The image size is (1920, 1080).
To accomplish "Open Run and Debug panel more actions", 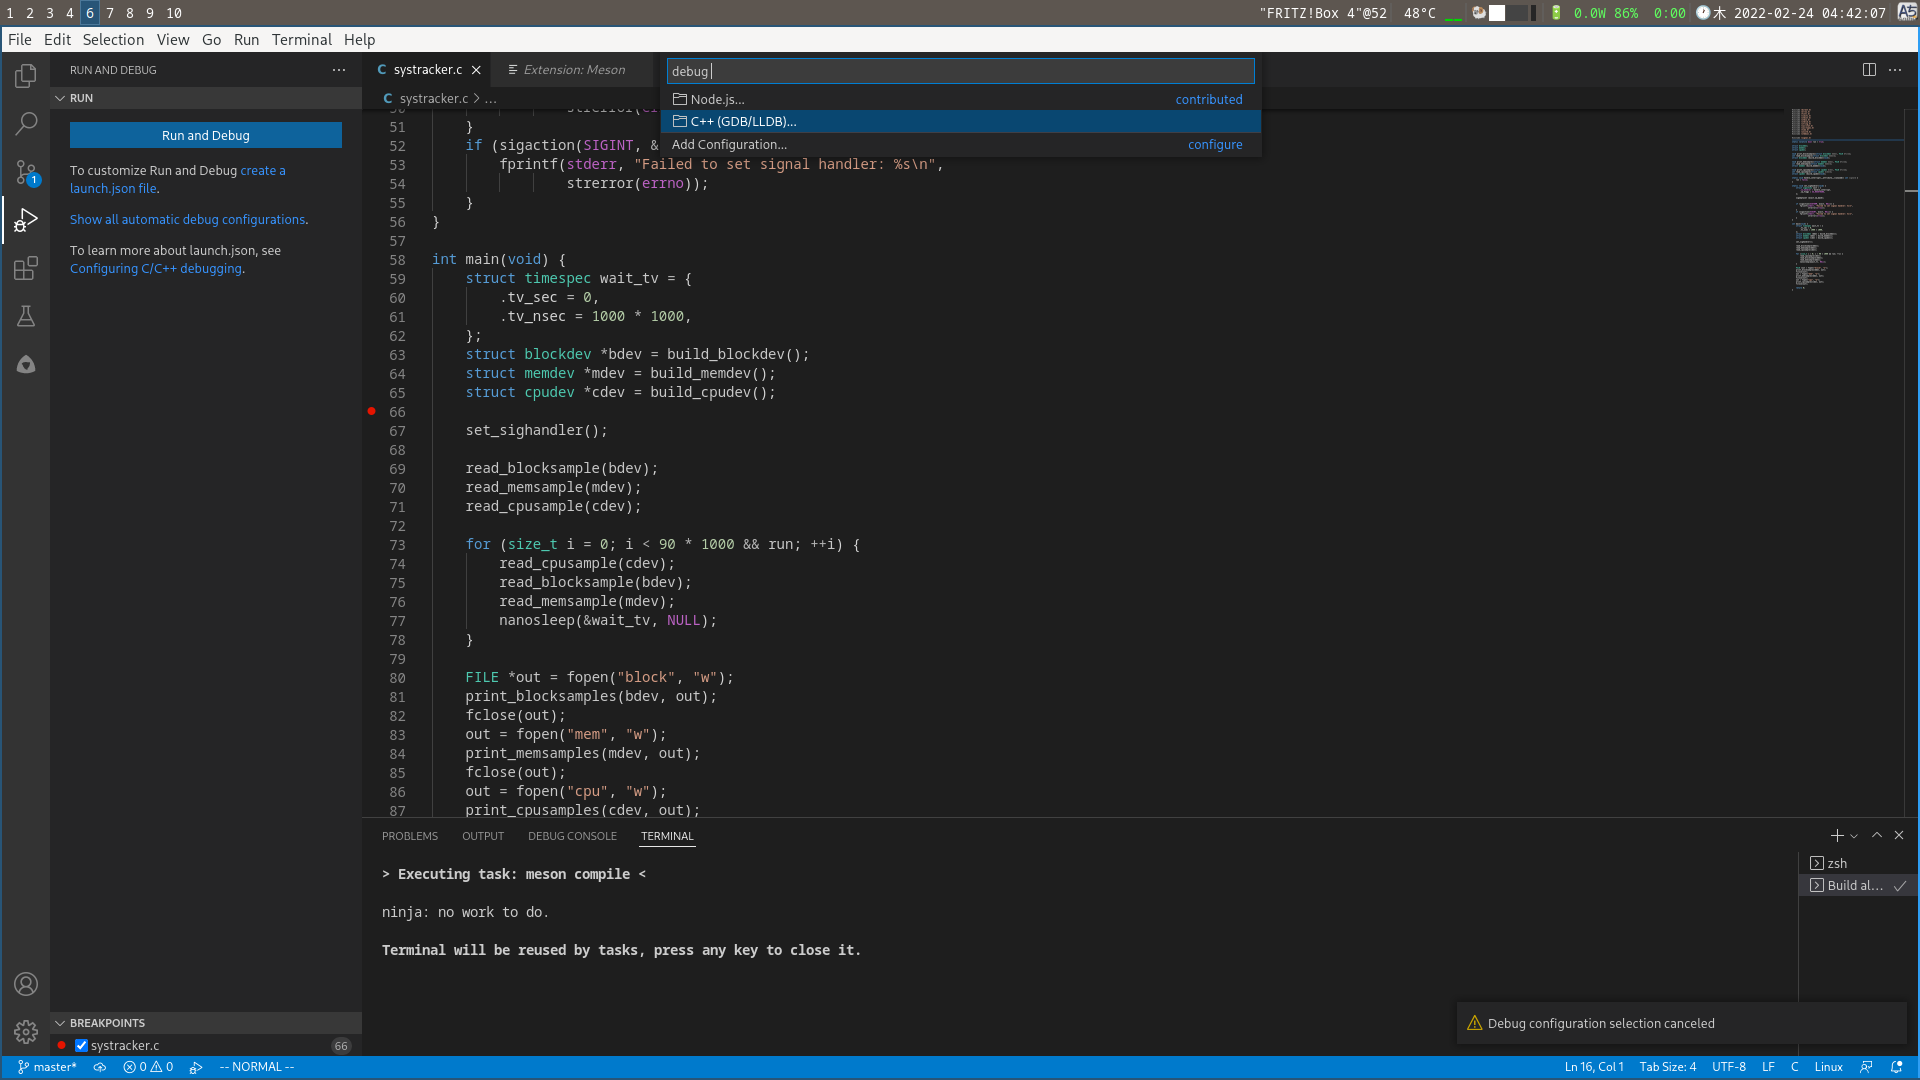I will (339, 70).
